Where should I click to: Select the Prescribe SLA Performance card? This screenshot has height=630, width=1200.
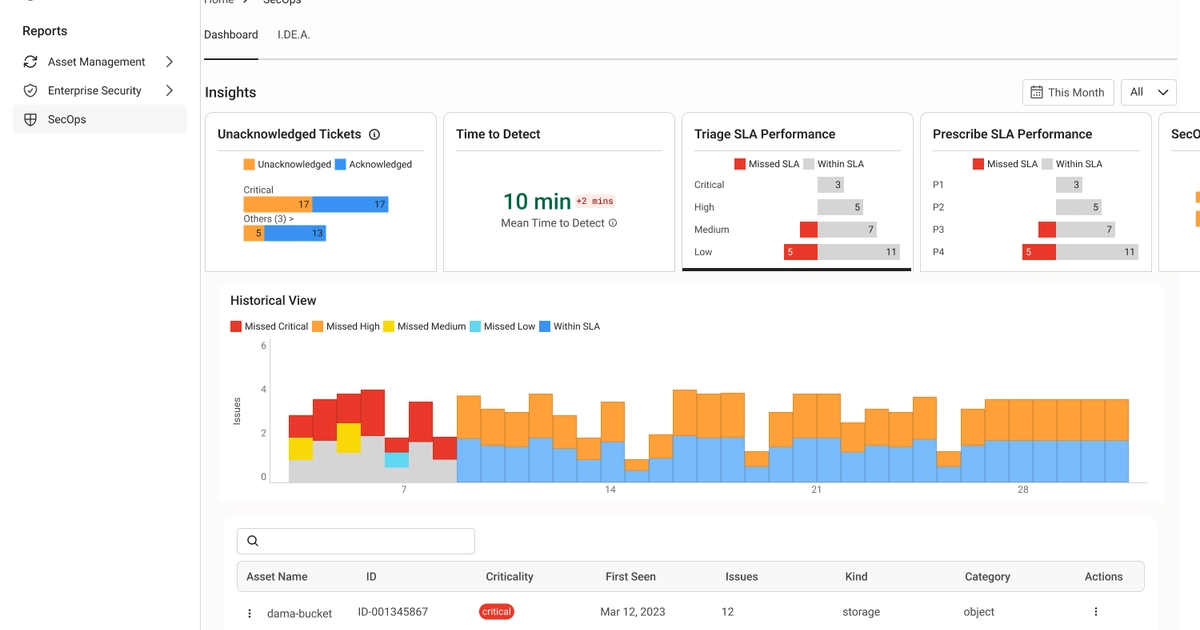pyautogui.click(x=1035, y=192)
